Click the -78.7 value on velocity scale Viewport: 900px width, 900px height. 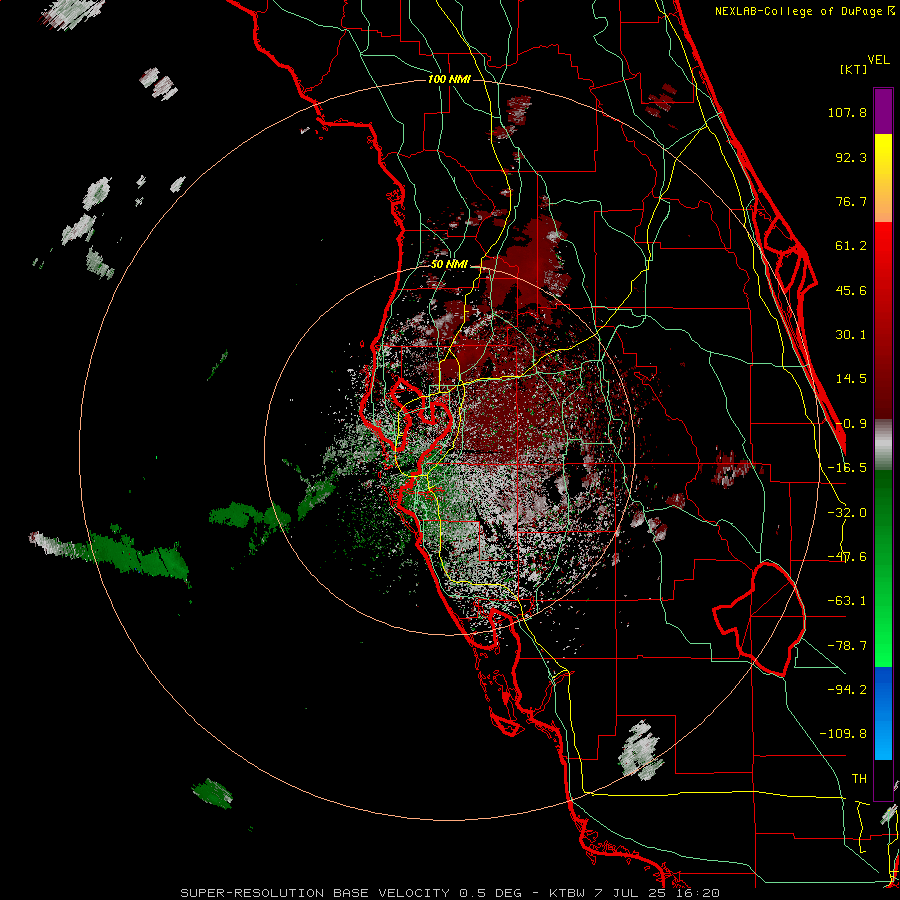tap(847, 646)
